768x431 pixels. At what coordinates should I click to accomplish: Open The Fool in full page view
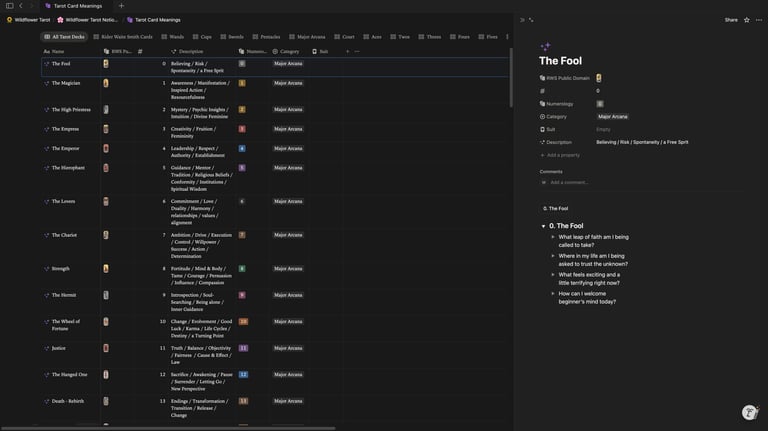tap(531, 20)
